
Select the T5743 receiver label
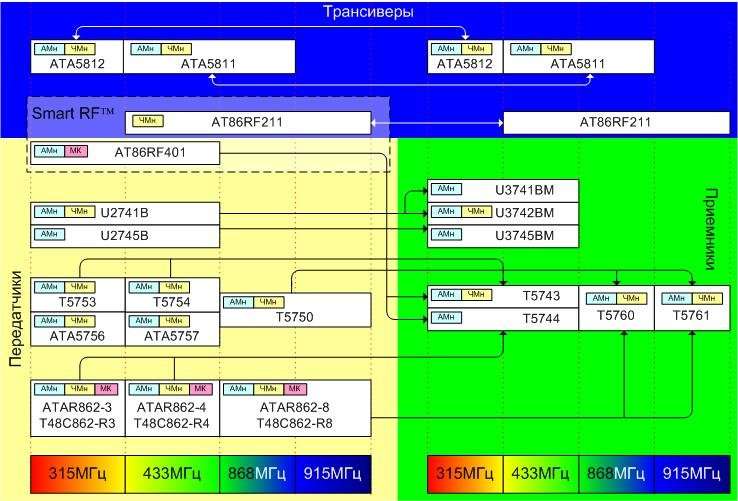[x=541, y=296]
